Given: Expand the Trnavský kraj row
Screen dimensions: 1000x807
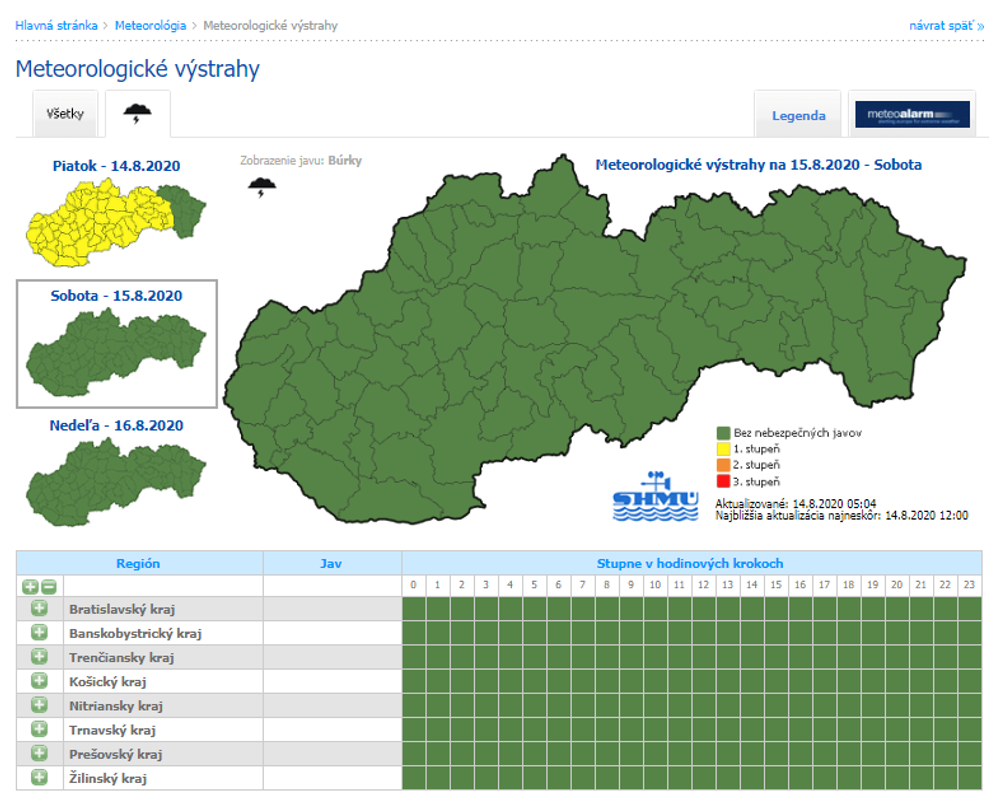Looking at the screenshot, I should 39,729.
